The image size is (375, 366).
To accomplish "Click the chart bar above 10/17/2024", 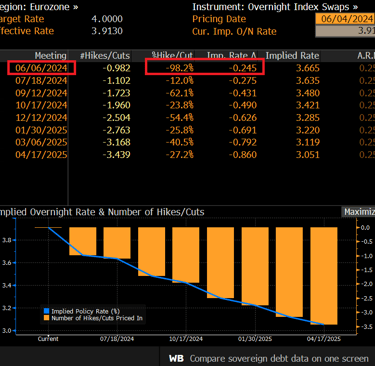I will (x=186, y=255).
